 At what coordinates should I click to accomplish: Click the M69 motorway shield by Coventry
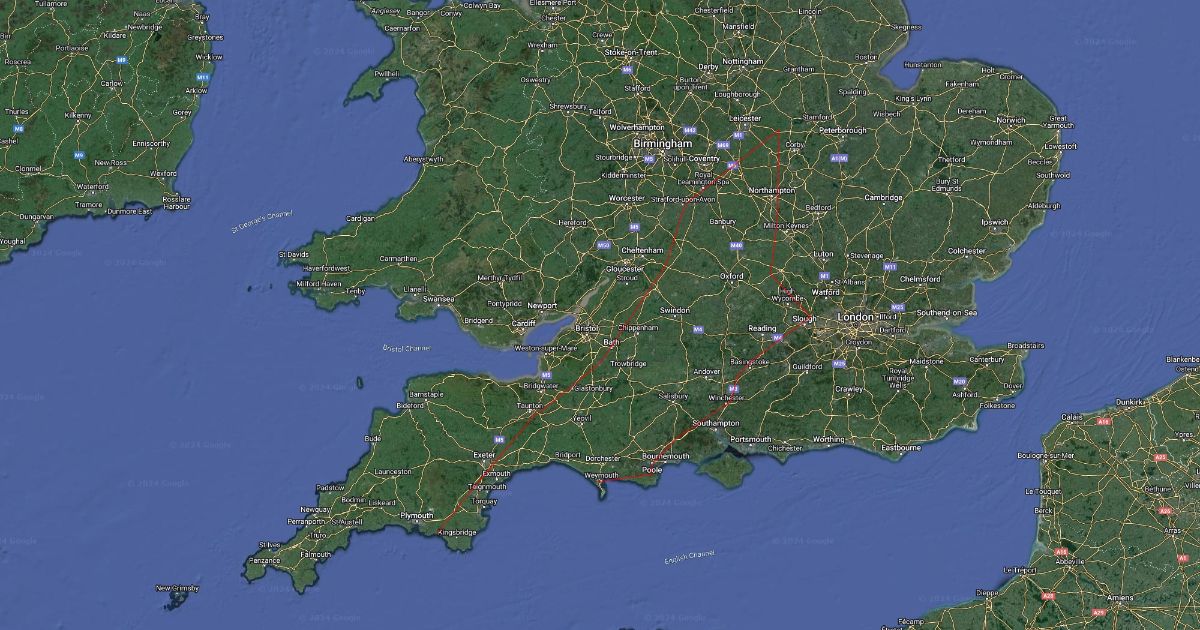point(722,145)
